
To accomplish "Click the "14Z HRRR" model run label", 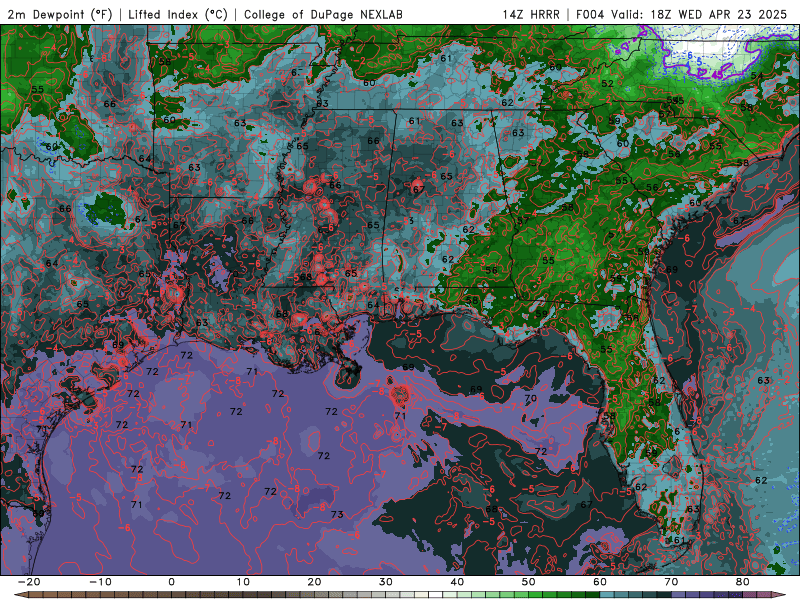I will [x=531, y=15].
